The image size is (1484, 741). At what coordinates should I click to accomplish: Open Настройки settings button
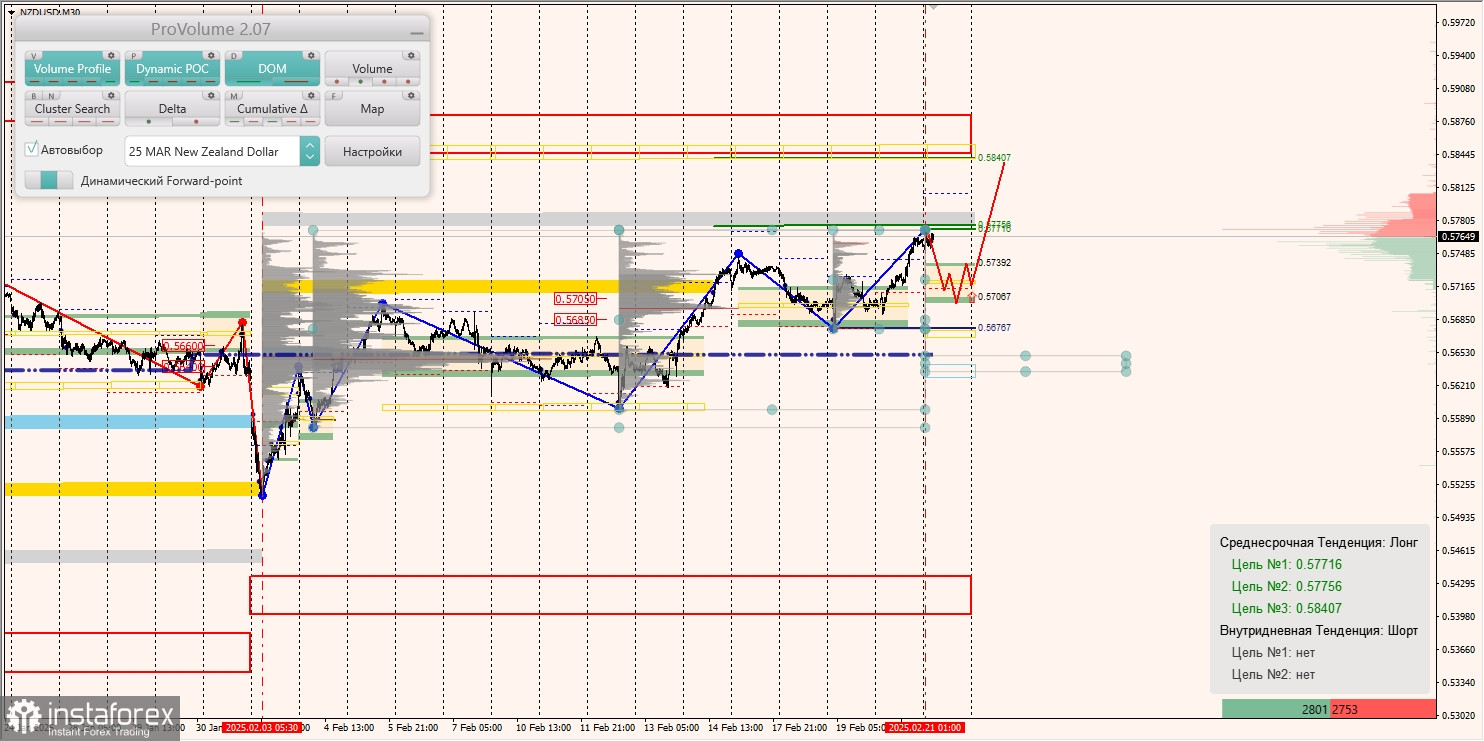(372, 151)
